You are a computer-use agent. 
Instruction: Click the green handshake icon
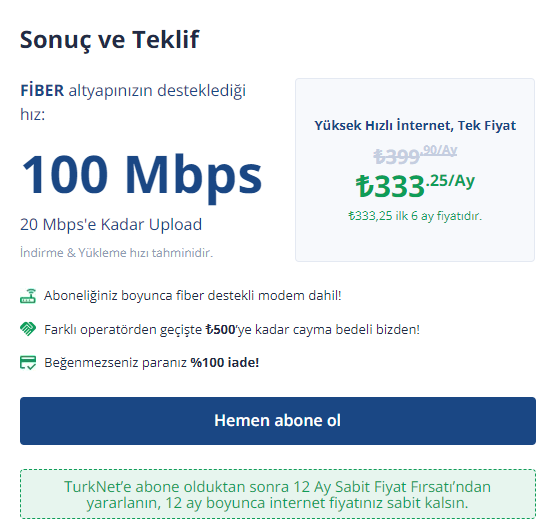click(x=28, y=329)
